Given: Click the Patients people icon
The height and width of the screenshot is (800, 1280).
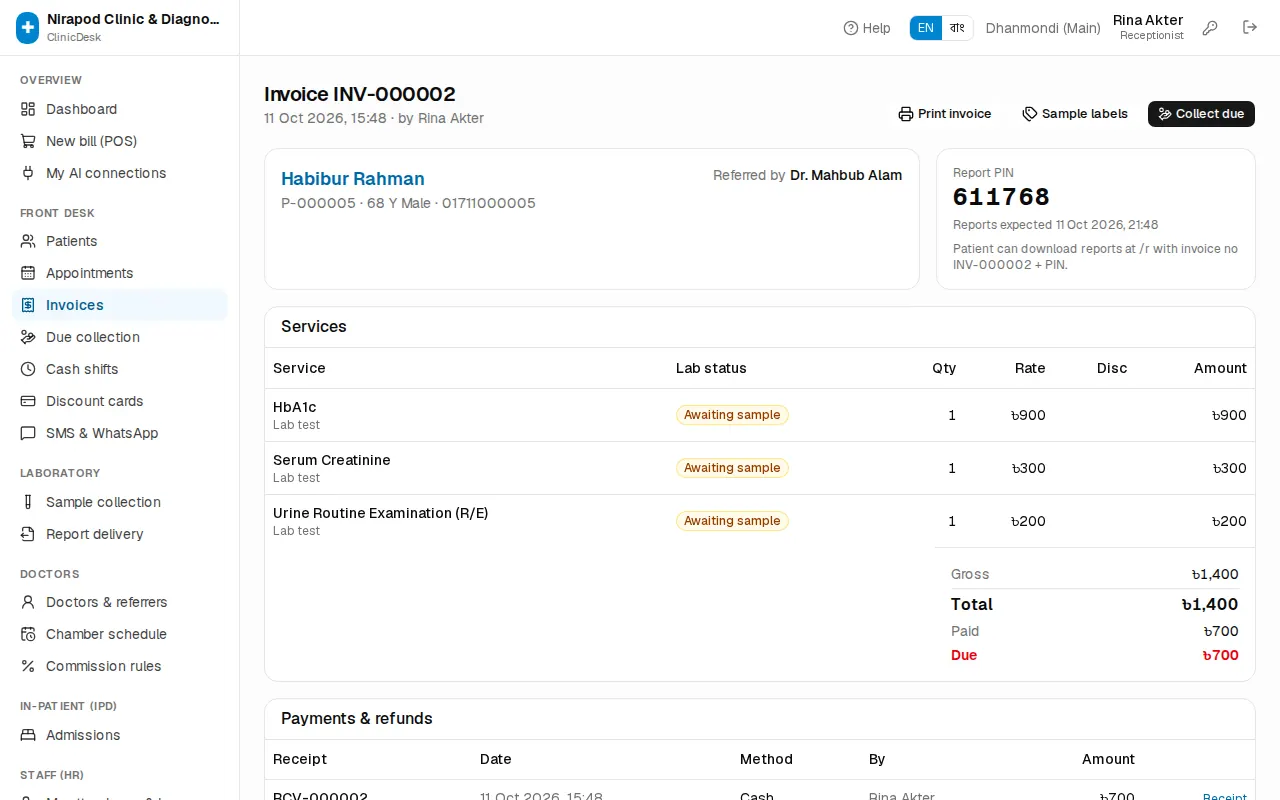Looking at the screenshot, I should (x=28, y=241).
